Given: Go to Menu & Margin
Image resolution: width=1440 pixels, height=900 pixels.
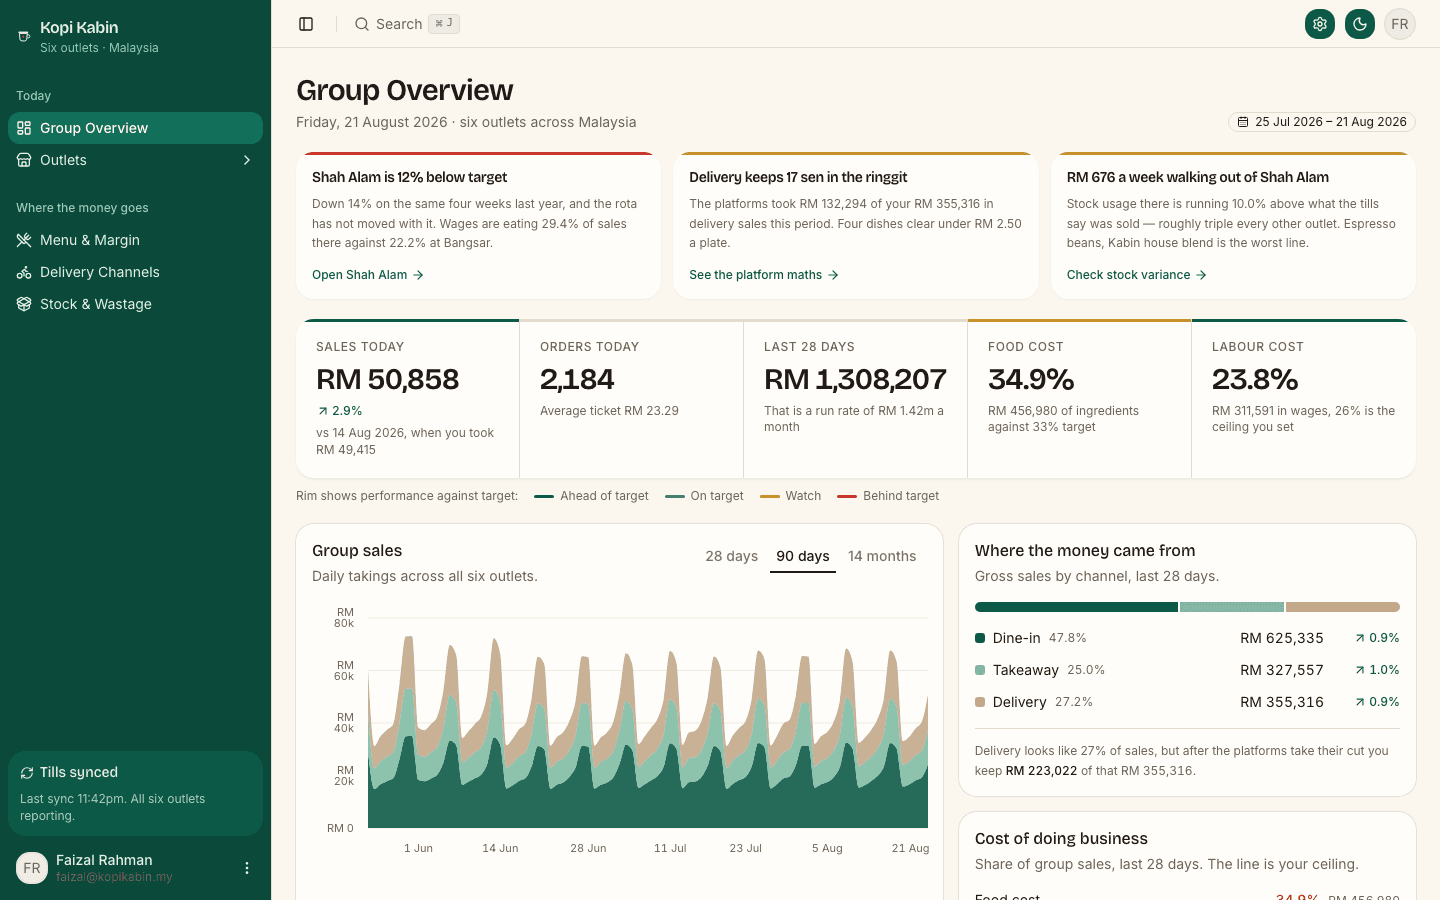Looking at the screenshot, I should click(135, 240).
